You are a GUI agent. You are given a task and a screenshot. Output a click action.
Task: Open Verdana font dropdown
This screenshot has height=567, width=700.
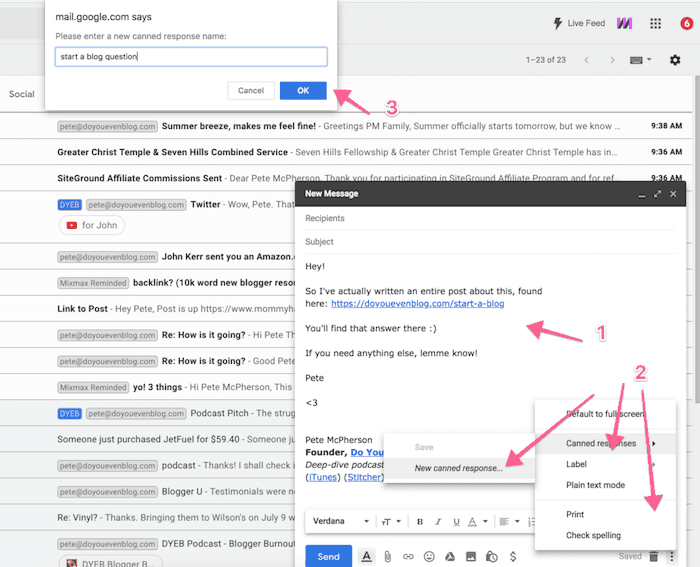coord(341,521)
